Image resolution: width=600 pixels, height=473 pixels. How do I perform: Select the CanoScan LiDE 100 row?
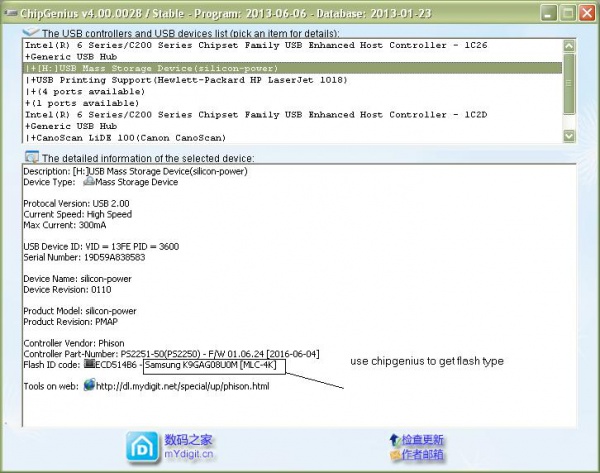[292, 138]
